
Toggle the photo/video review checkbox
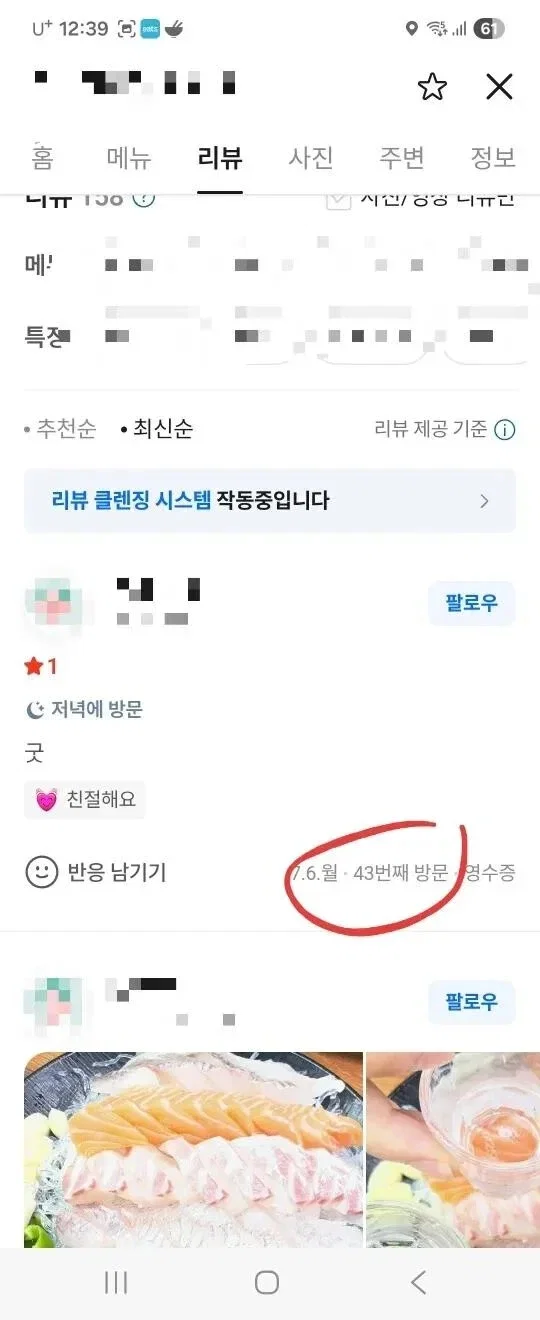[338, 199]
